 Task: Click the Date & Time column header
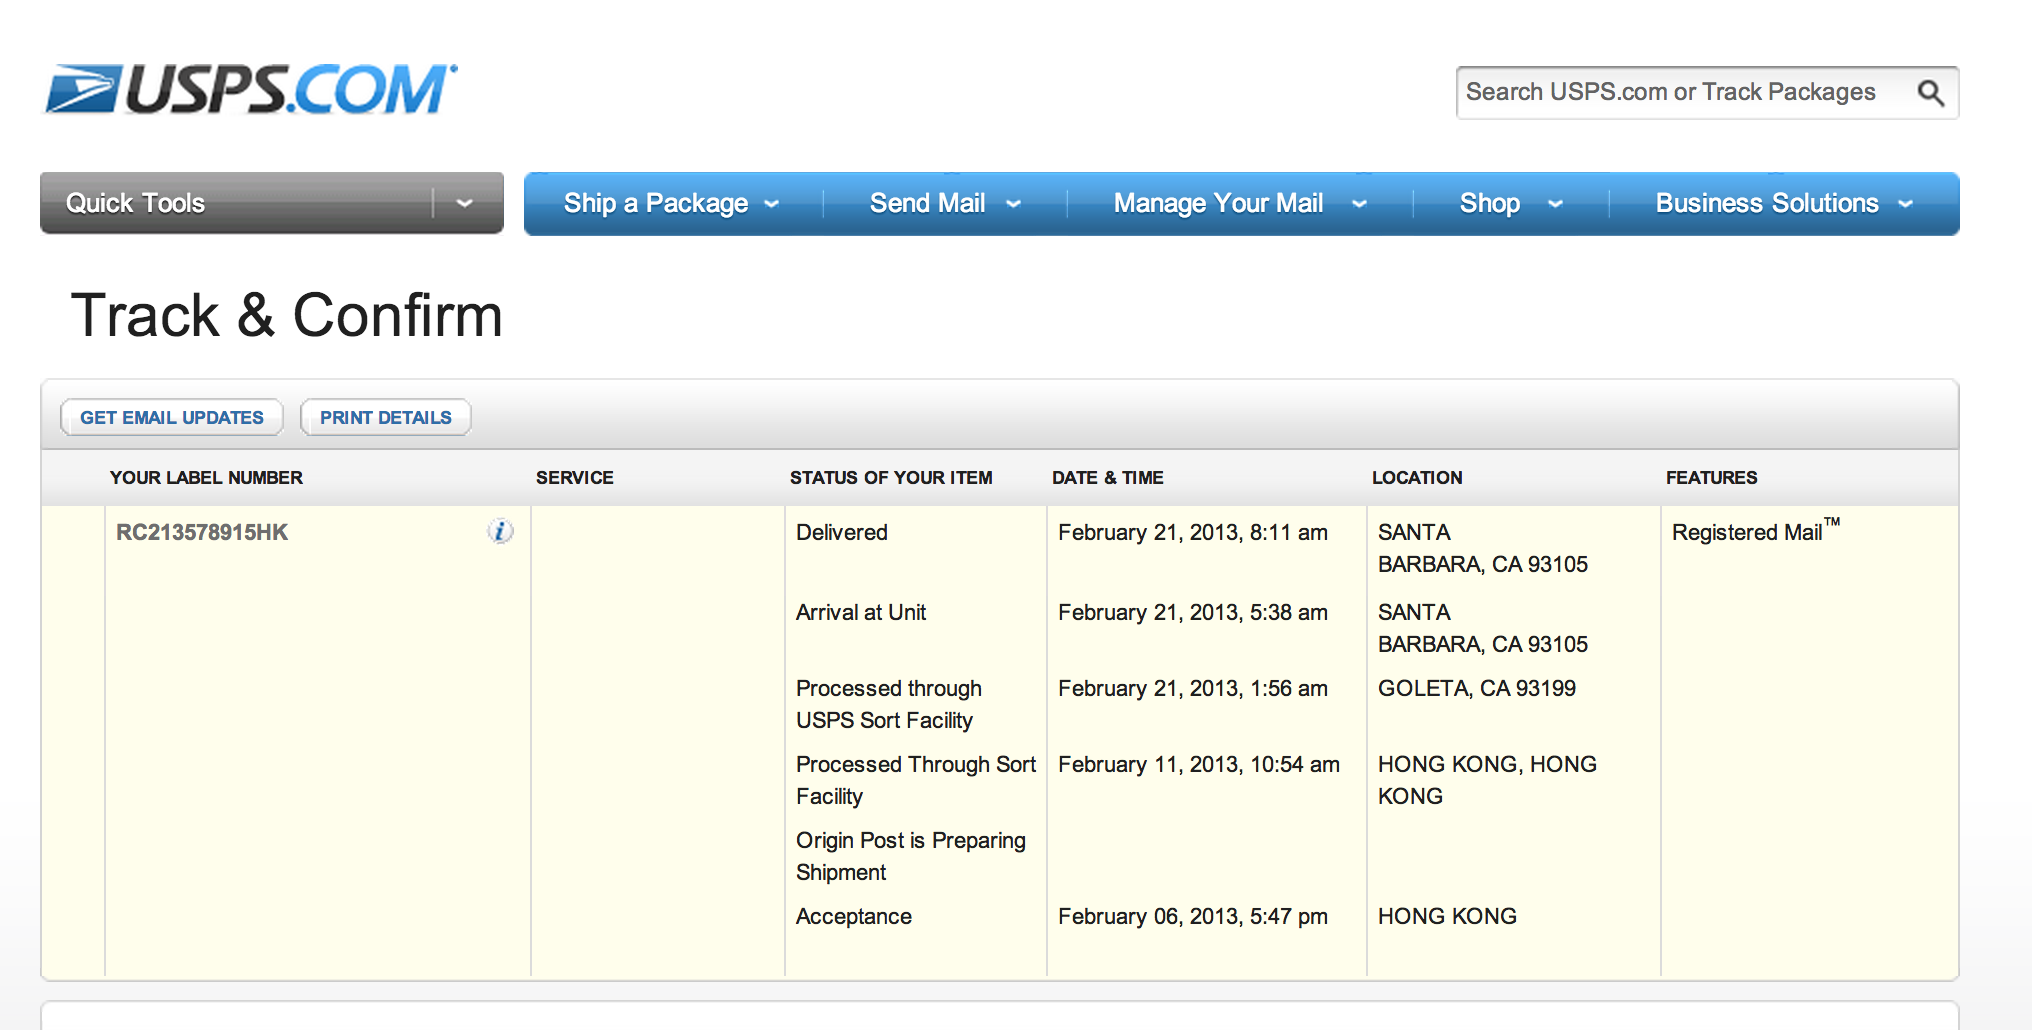pos(1108,478)
